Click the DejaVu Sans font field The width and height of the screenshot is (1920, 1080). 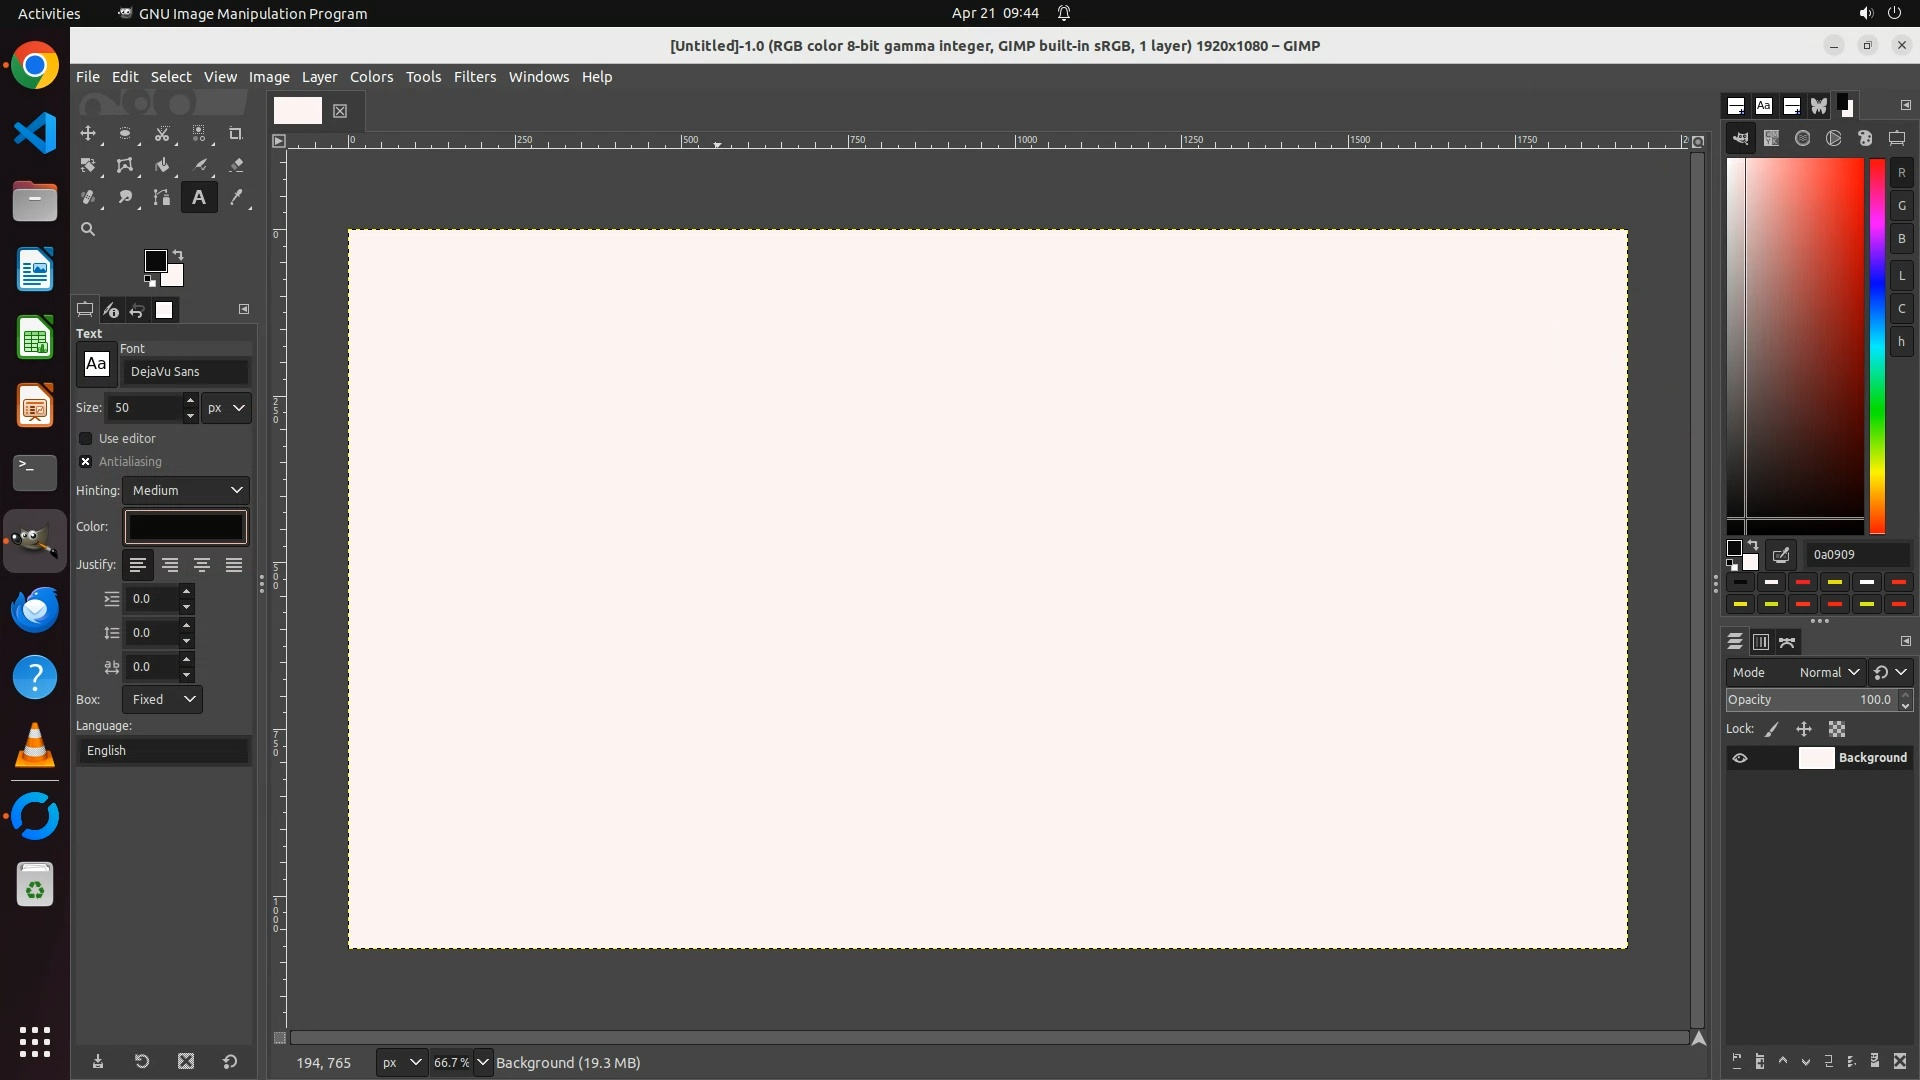coord(185,372)
